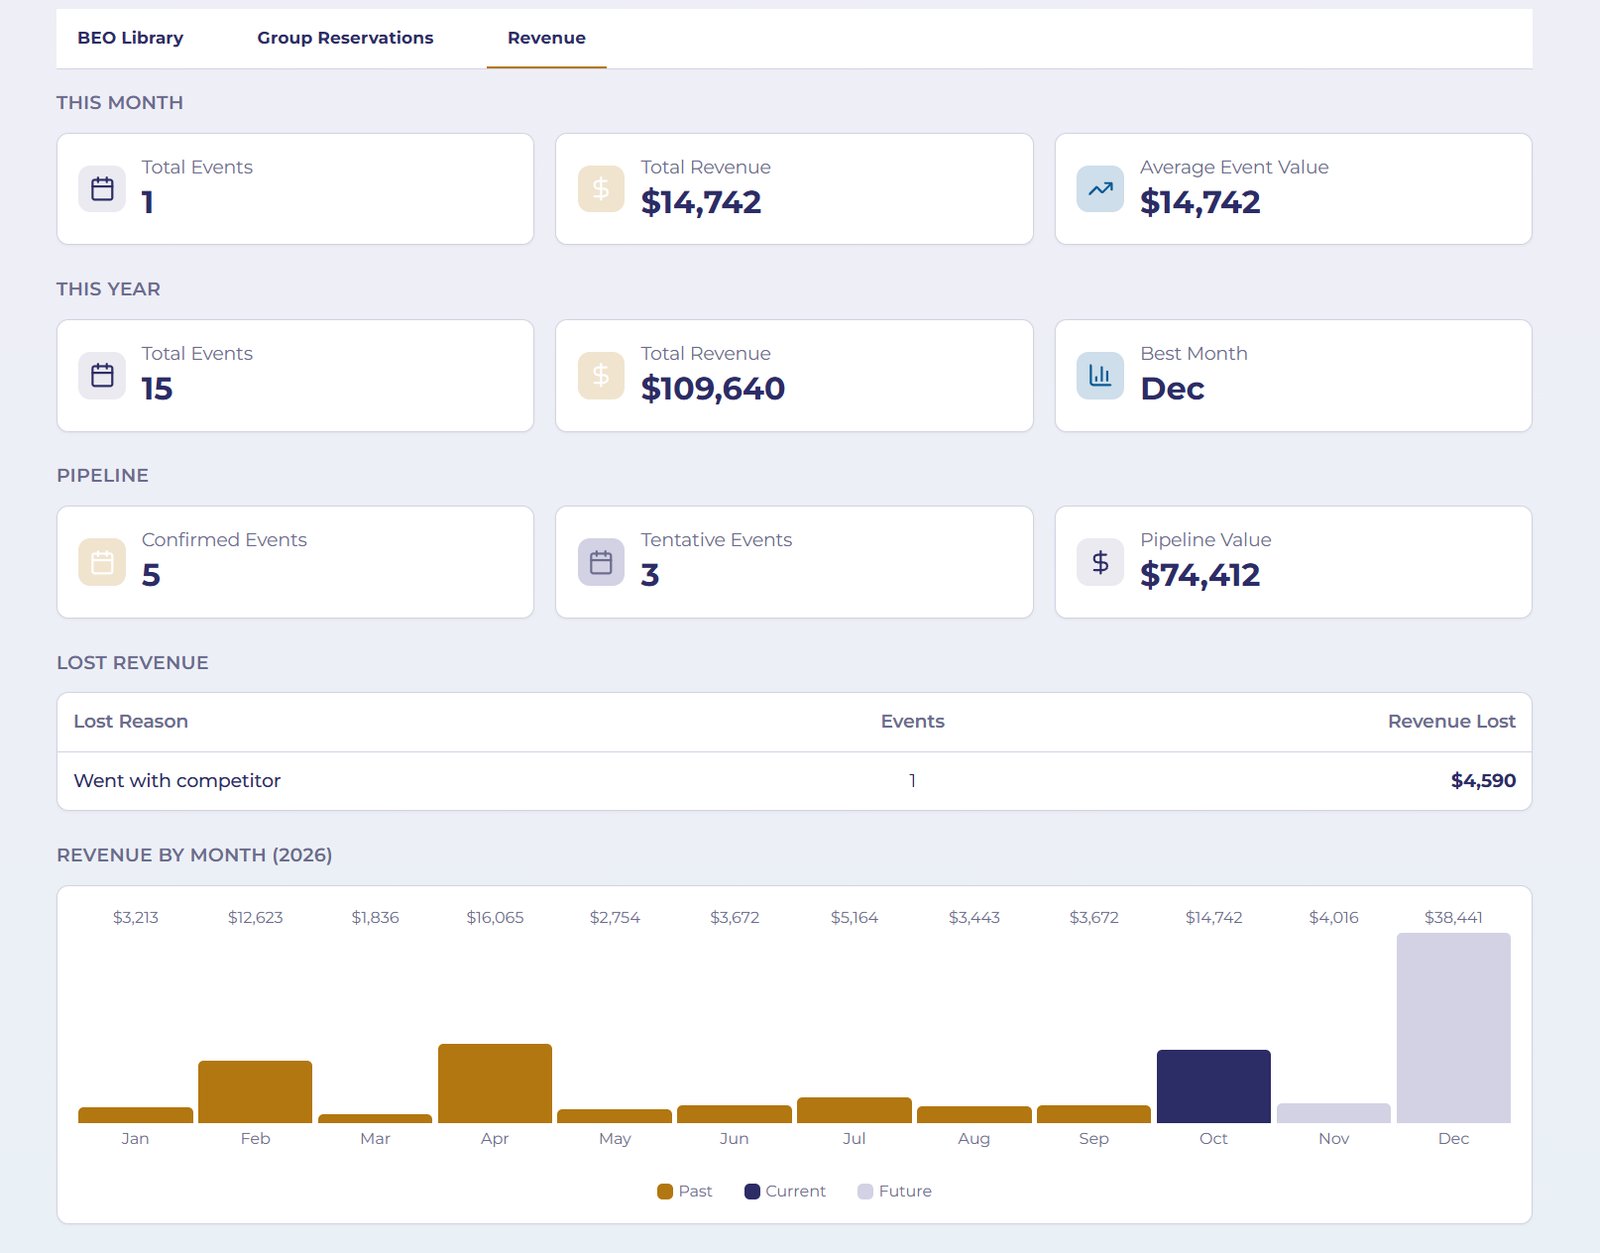Select the February revenue bar
The width and height of the screenshot is (1600, 1253).
[x=255, y=1092]
